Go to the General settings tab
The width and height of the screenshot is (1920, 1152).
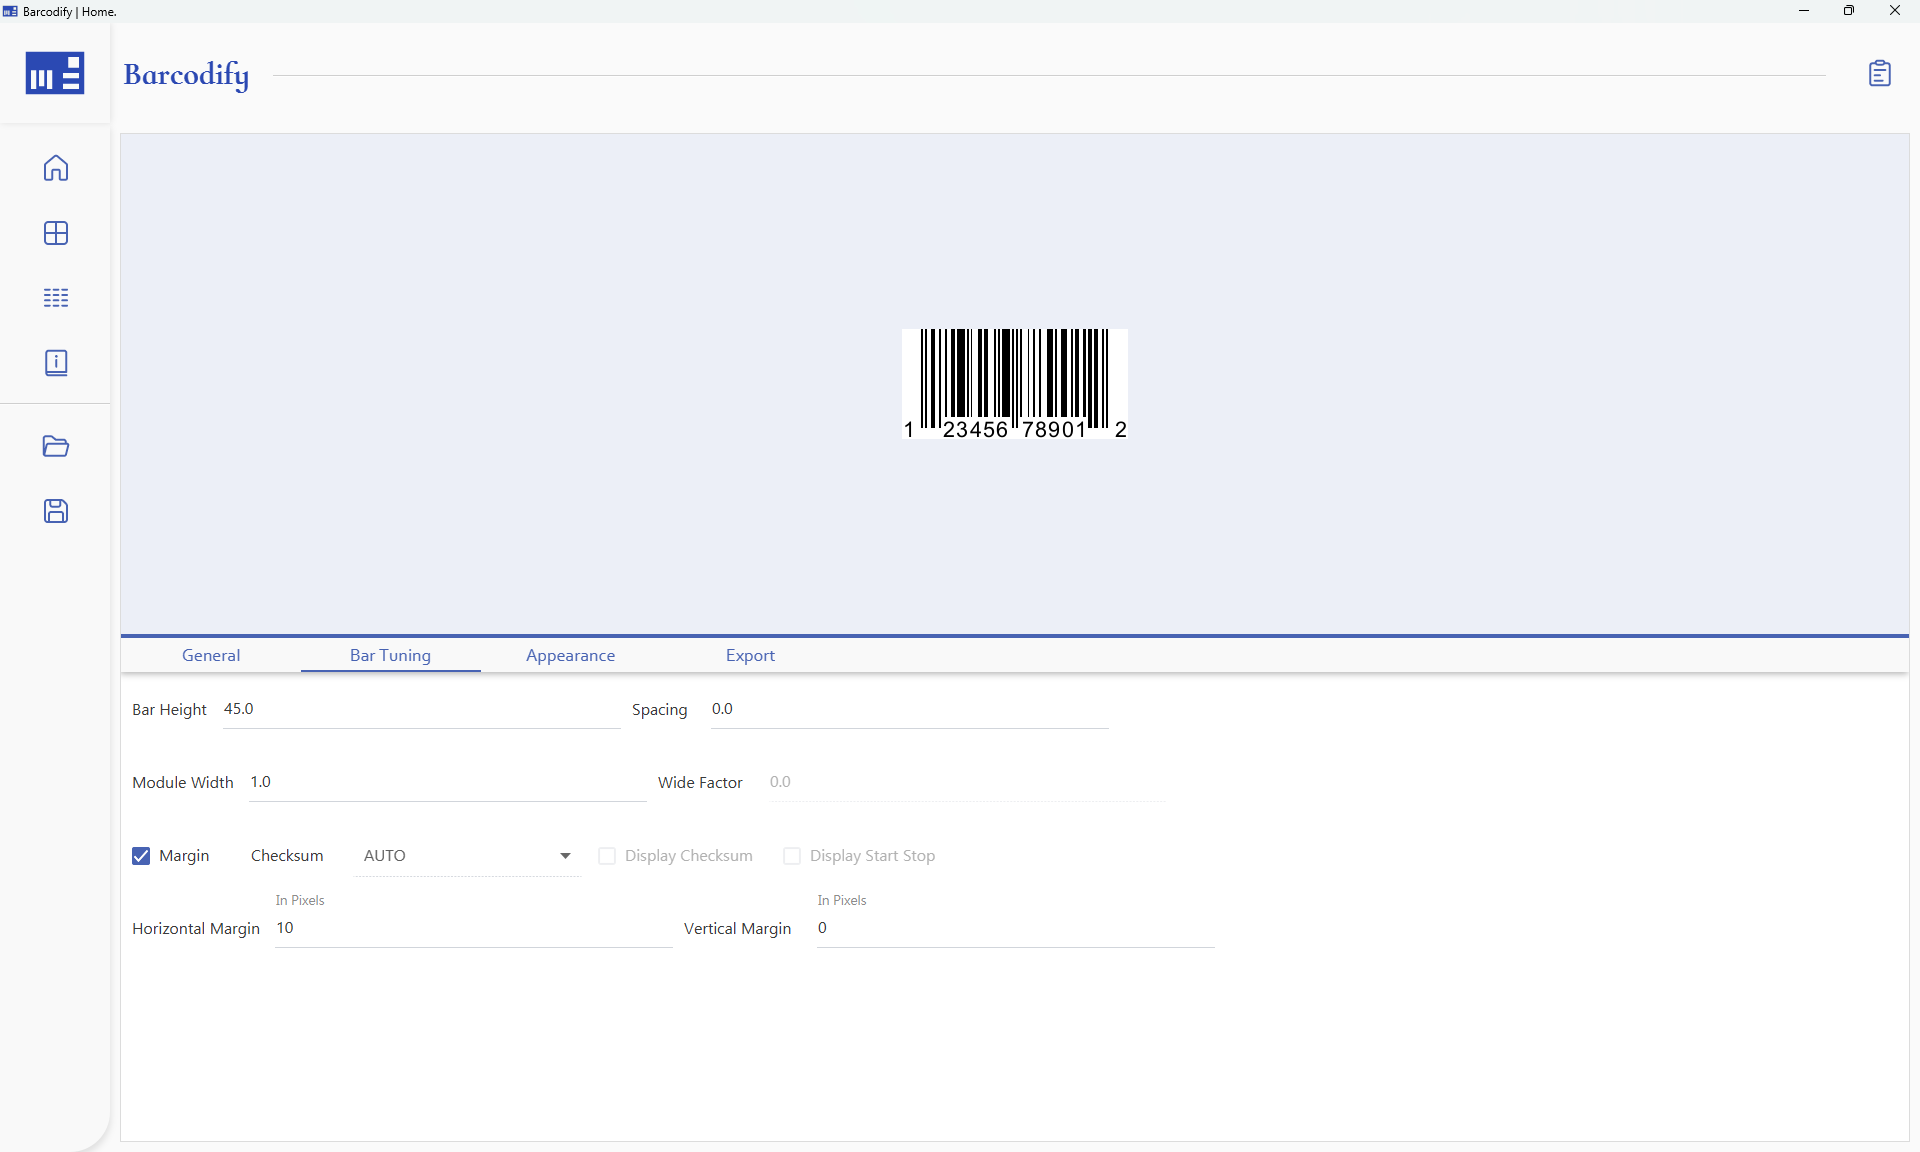[210, 655]
